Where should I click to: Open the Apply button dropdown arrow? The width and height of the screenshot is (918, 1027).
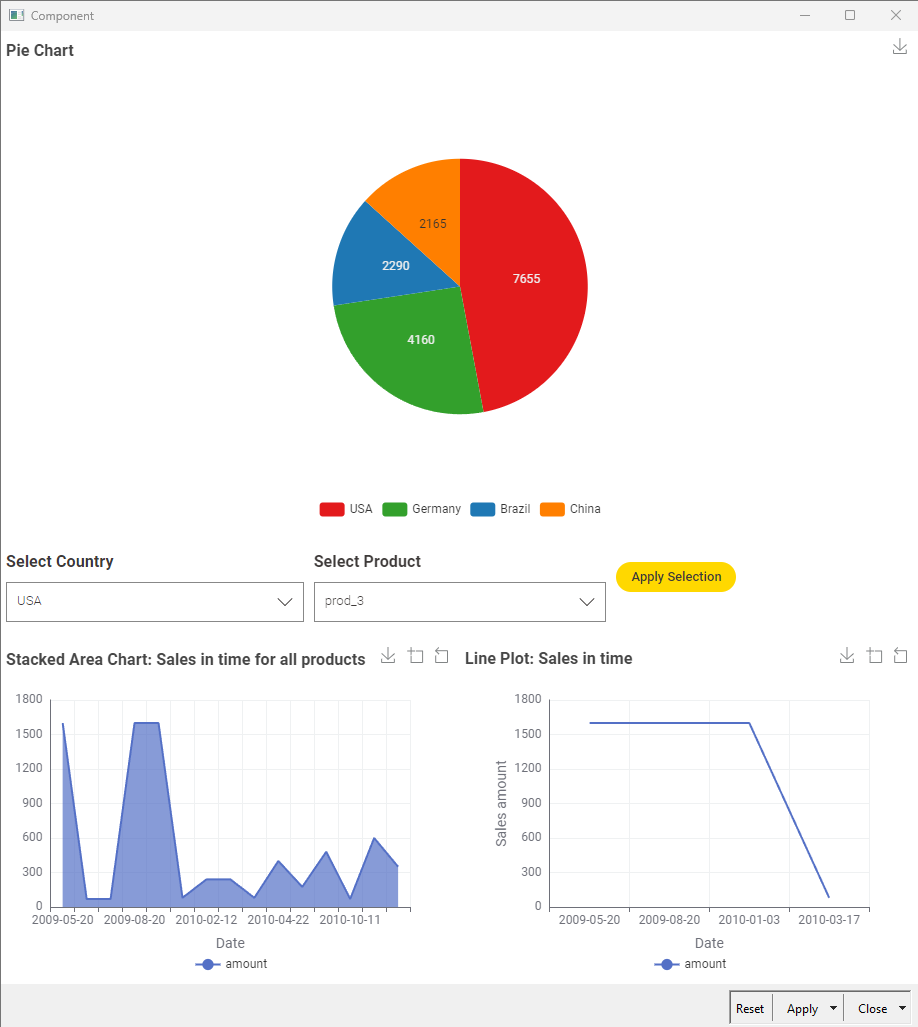pyautogui.click(x=833, y=1009)
